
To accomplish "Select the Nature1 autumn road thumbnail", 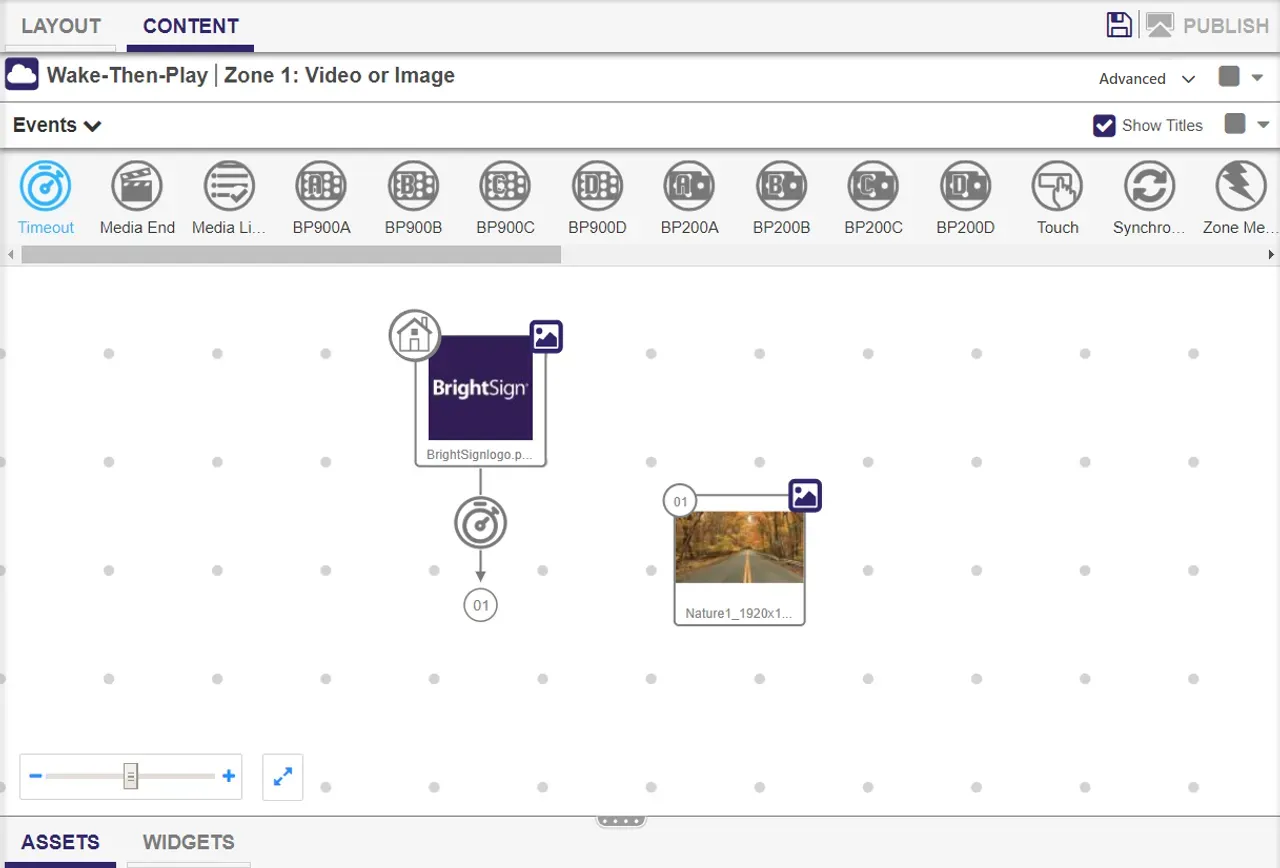I will pos(740,548).
